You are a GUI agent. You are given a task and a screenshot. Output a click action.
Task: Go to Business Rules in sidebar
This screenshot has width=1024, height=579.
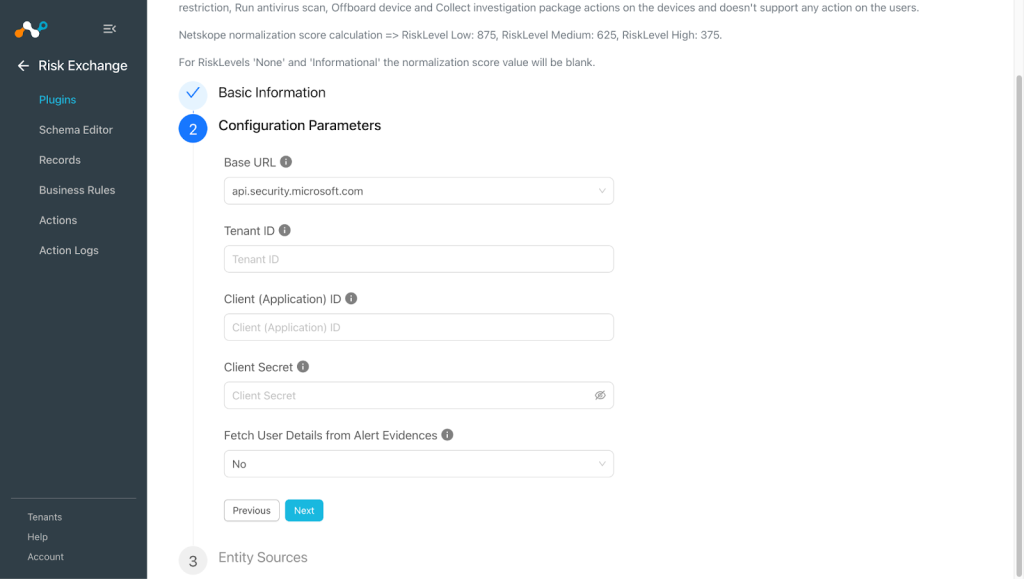pos(77,190)
